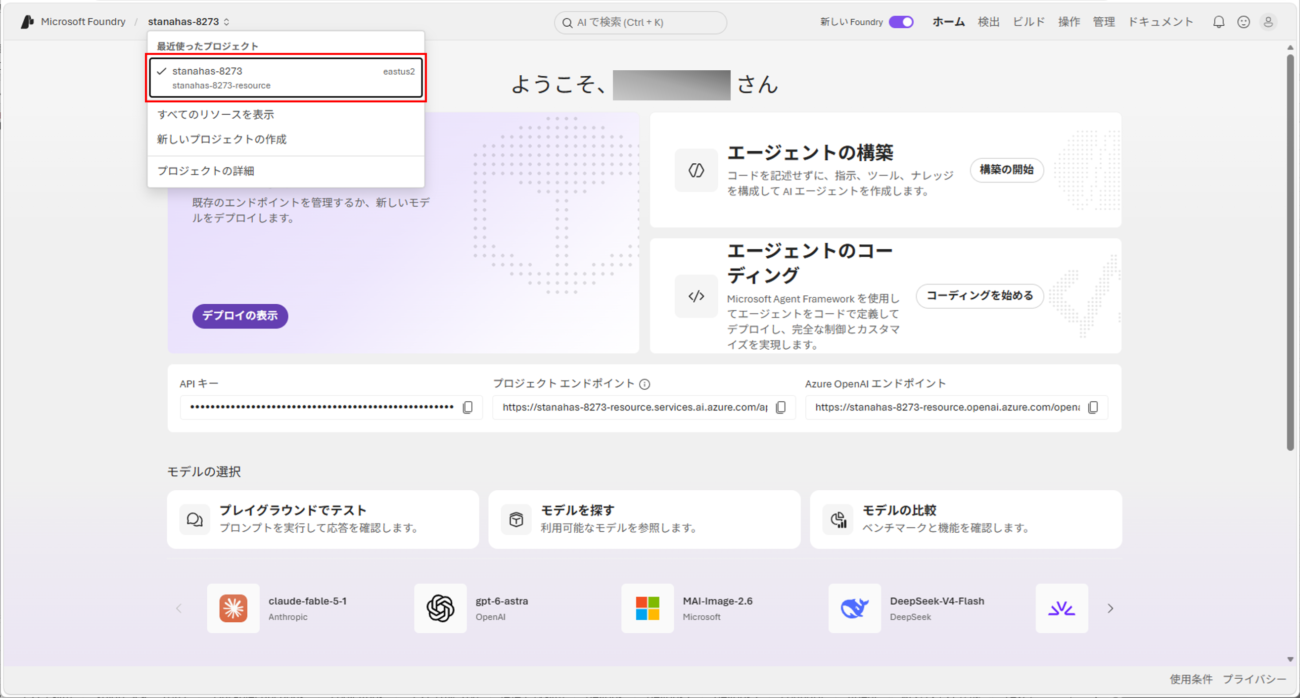Click the OpenAI gpt-6-astra logo
This screenshot has height=698, width=1300.
(440, 608)
